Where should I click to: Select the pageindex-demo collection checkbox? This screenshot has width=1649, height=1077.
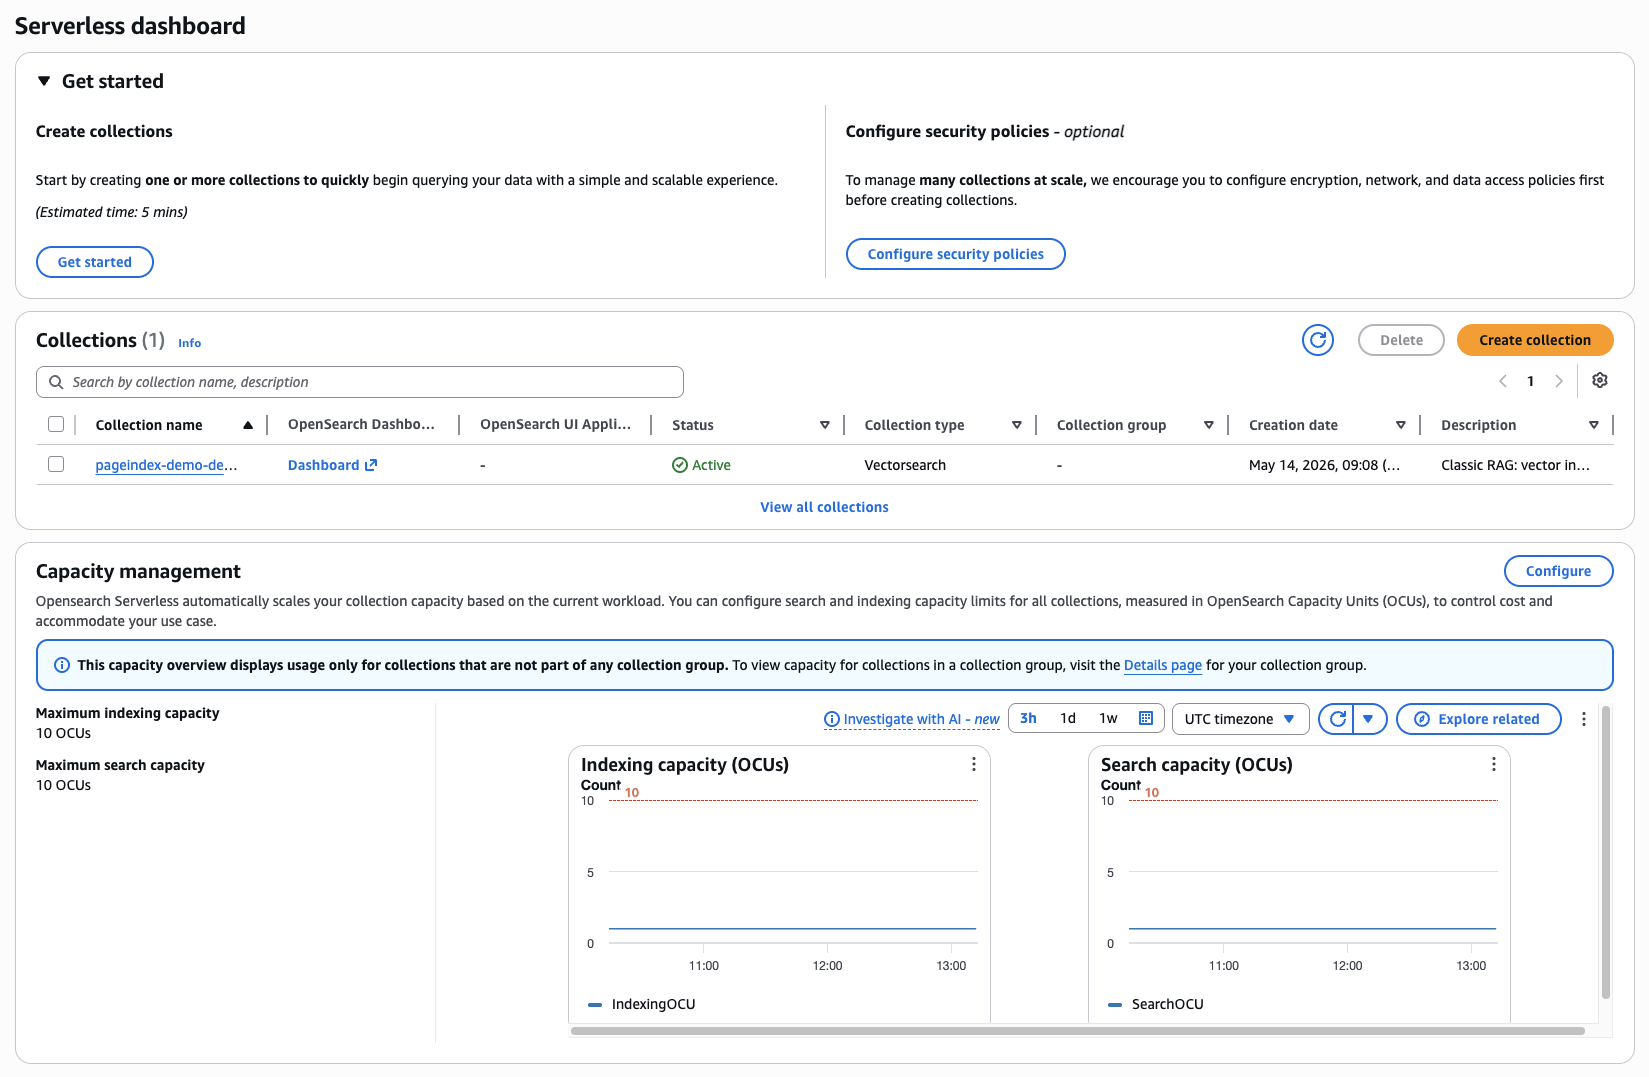pyautogui.click(x=56, y=464)
